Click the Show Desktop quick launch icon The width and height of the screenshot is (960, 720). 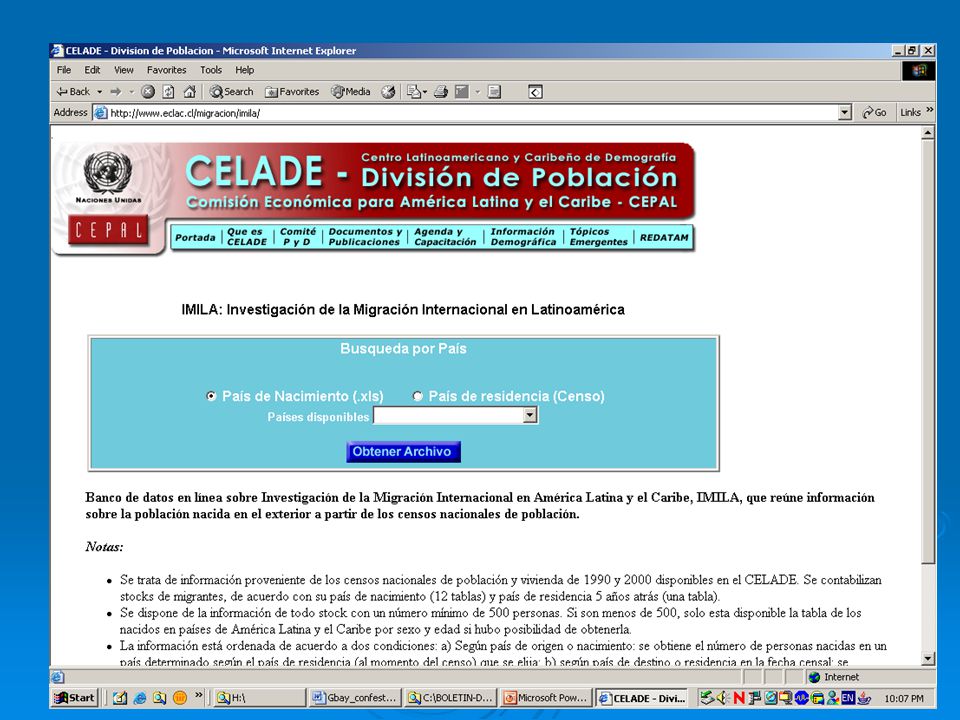[119, 697]
